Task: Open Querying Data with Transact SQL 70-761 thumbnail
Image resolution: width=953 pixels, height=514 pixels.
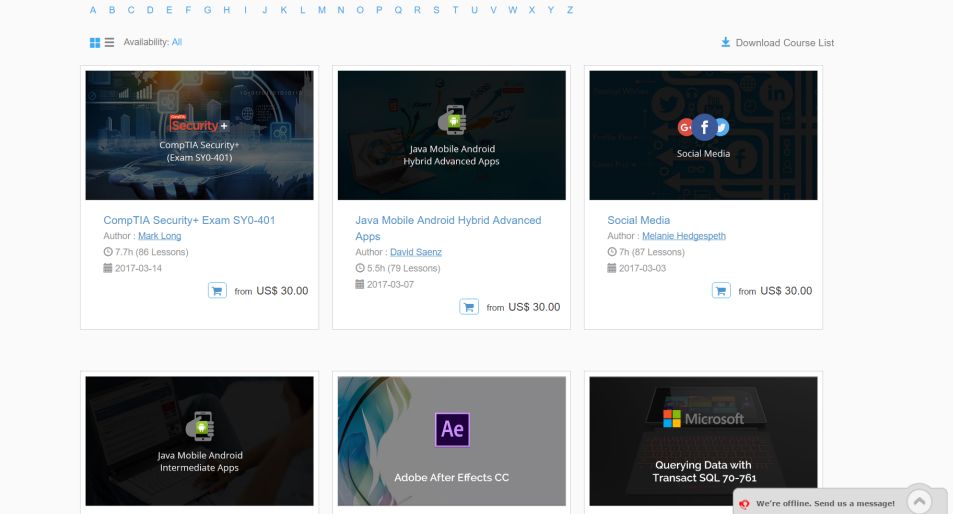Action: [x=703, y=441]
